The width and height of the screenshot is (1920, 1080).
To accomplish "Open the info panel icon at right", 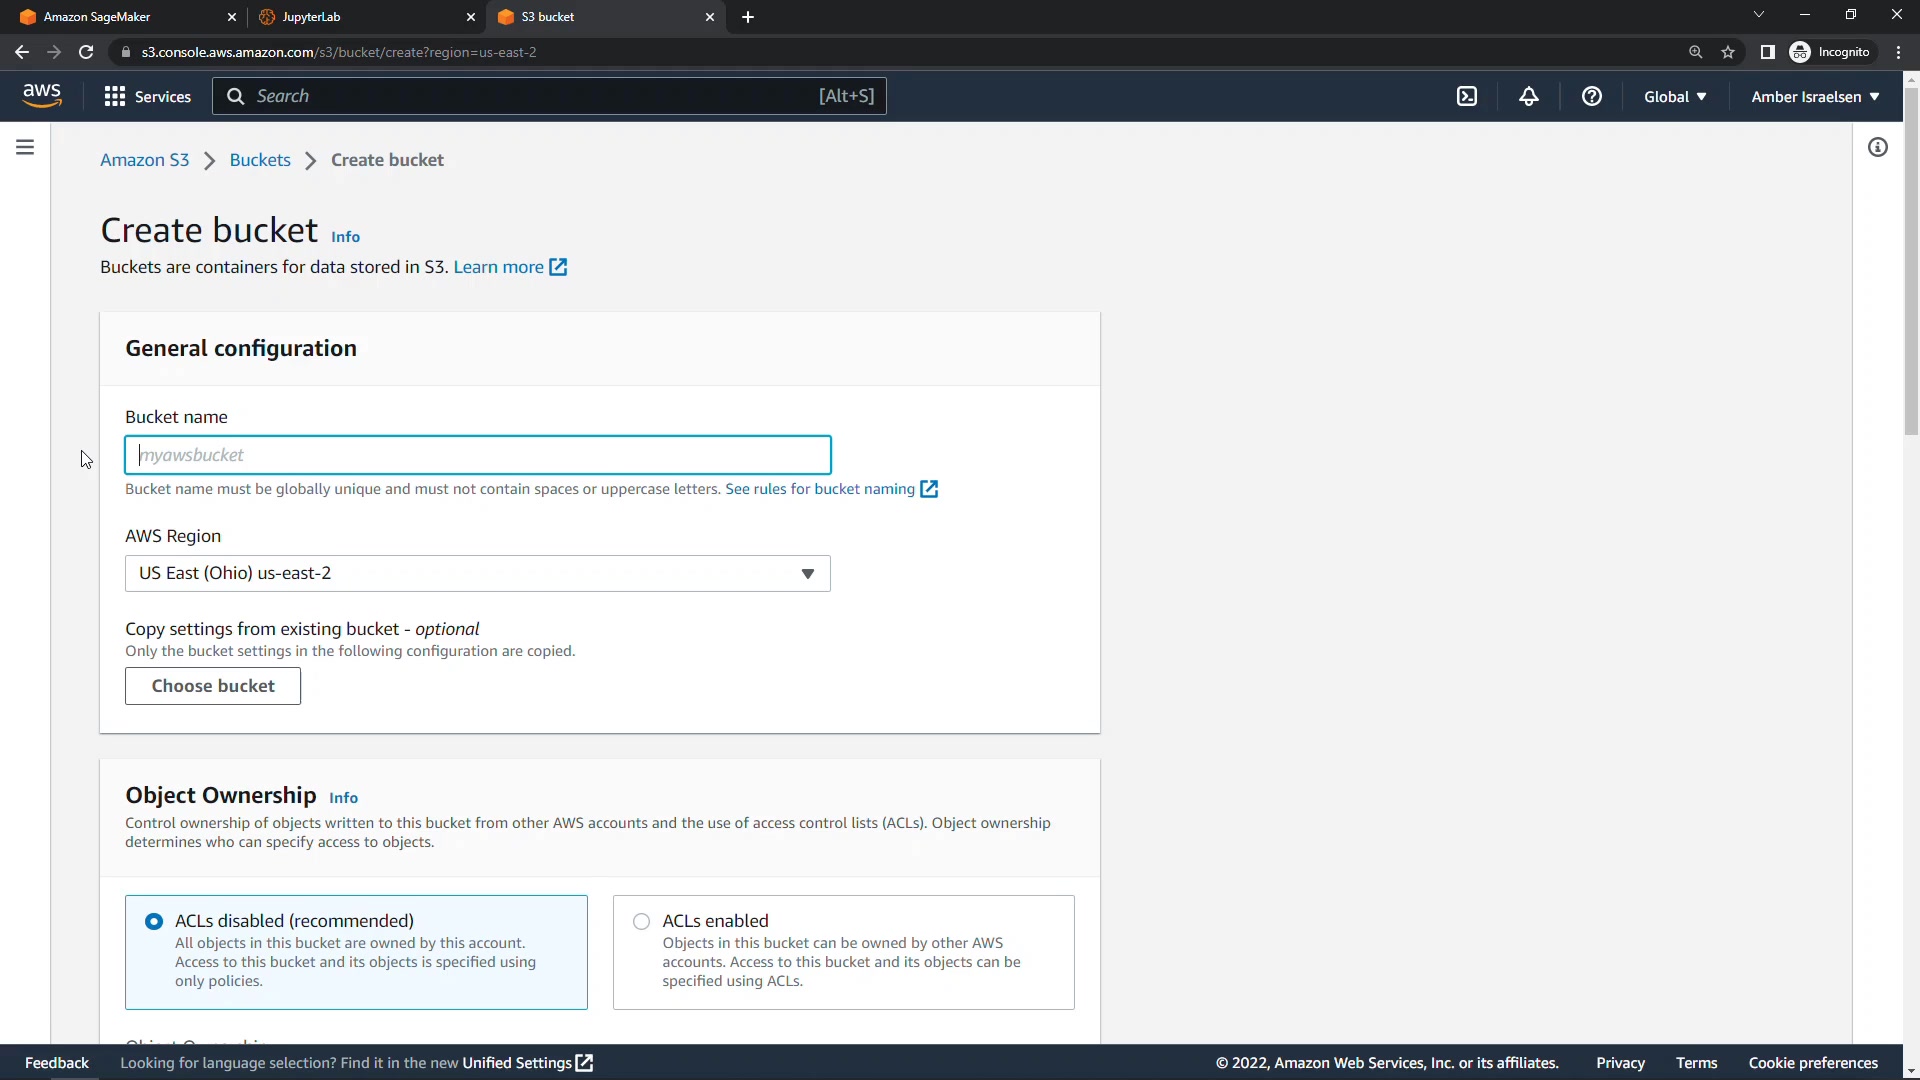I will [x=1877, y=147].
